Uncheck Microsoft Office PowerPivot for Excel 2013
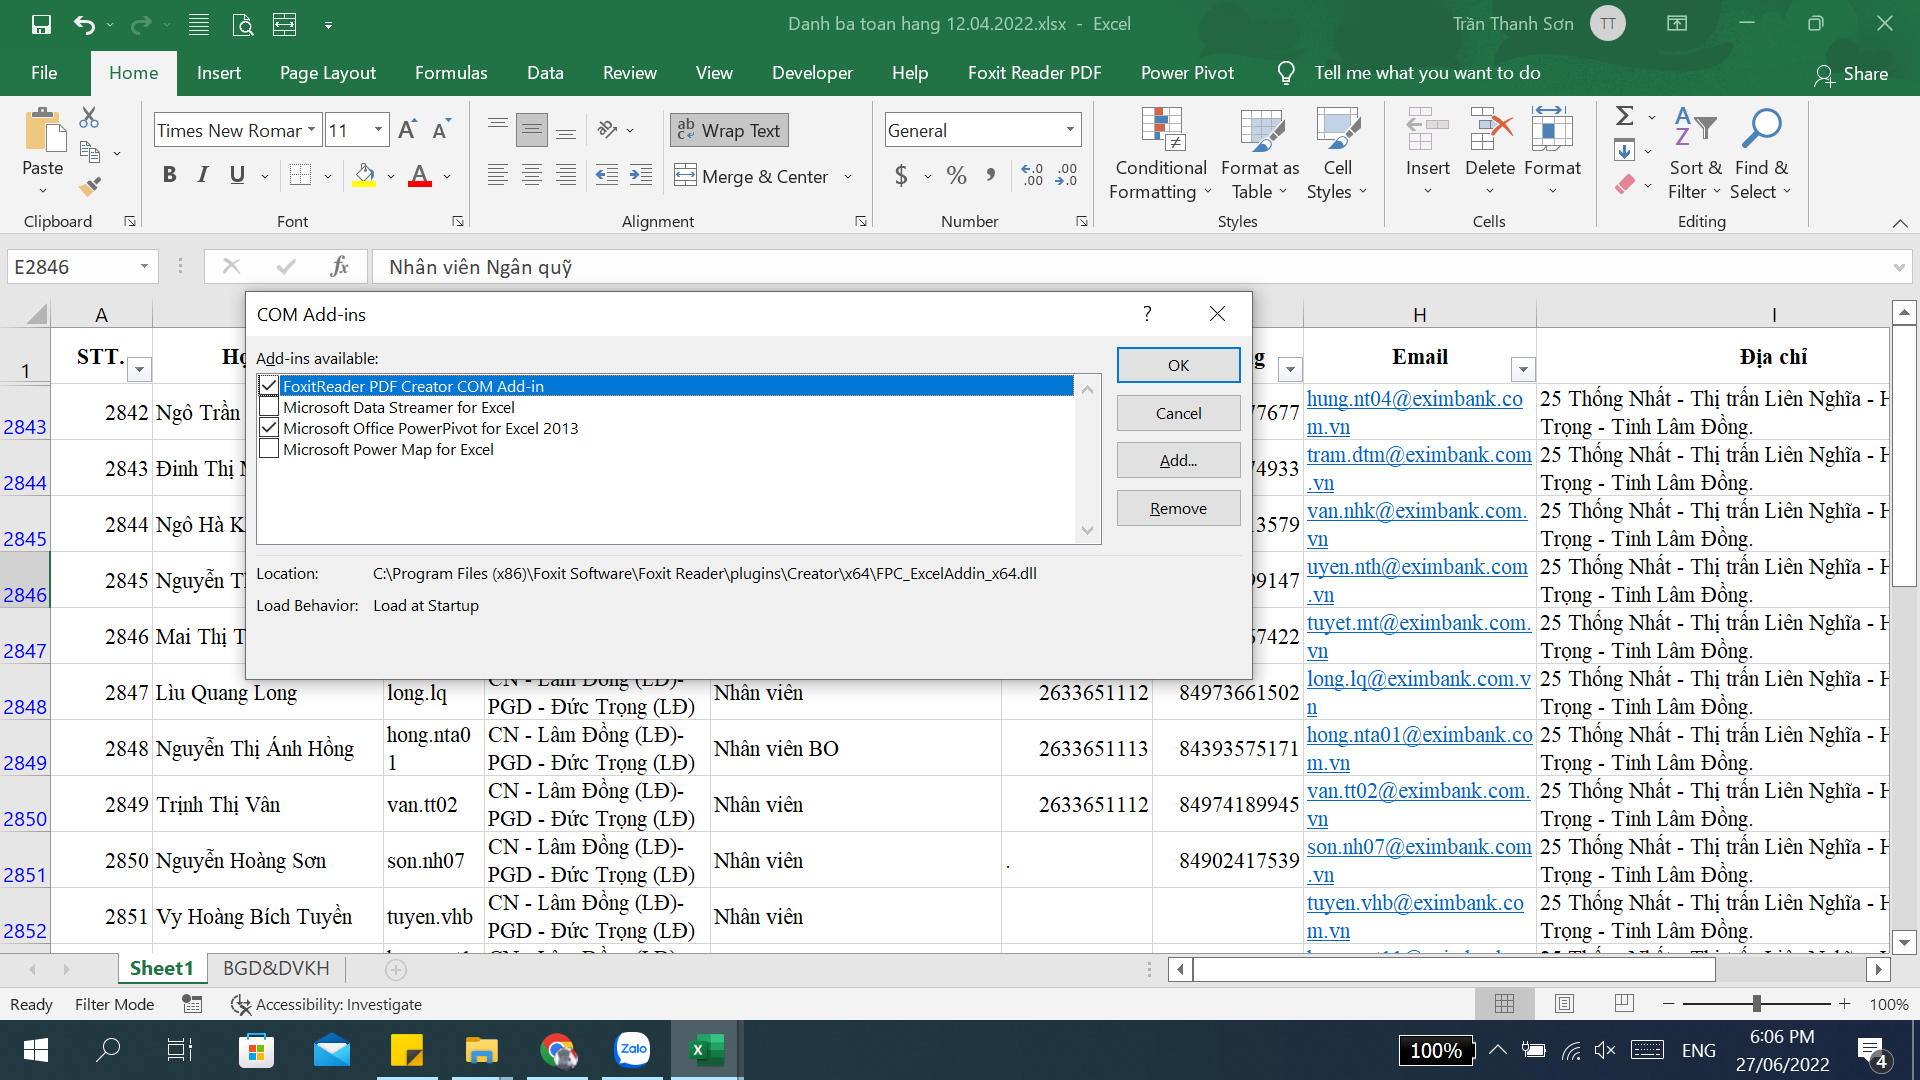The width and height of the screenshot is (1920, 1080). tap(268, 428)
